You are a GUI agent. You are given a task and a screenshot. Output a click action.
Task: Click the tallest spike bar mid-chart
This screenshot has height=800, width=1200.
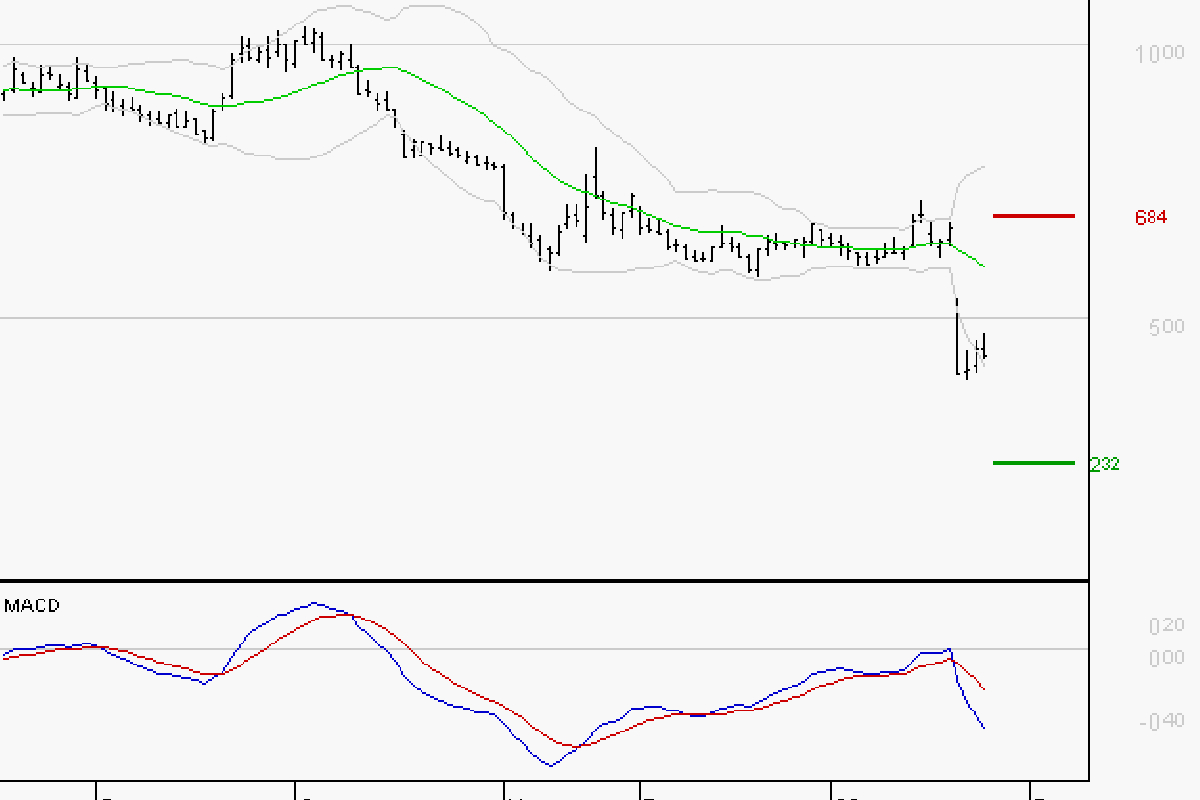pos(595,175)
